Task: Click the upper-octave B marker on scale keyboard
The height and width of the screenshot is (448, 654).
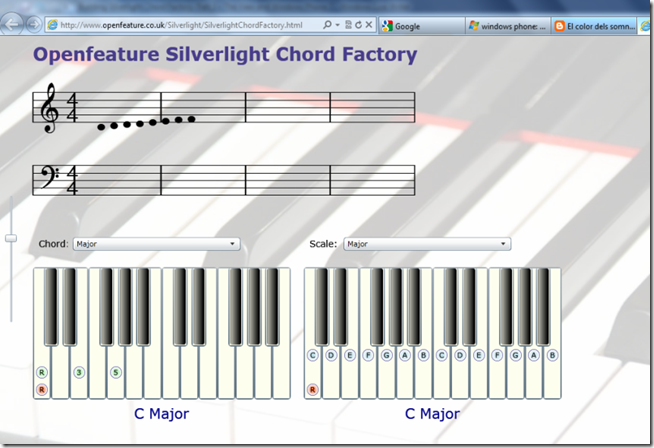Action: coord(552,355)
